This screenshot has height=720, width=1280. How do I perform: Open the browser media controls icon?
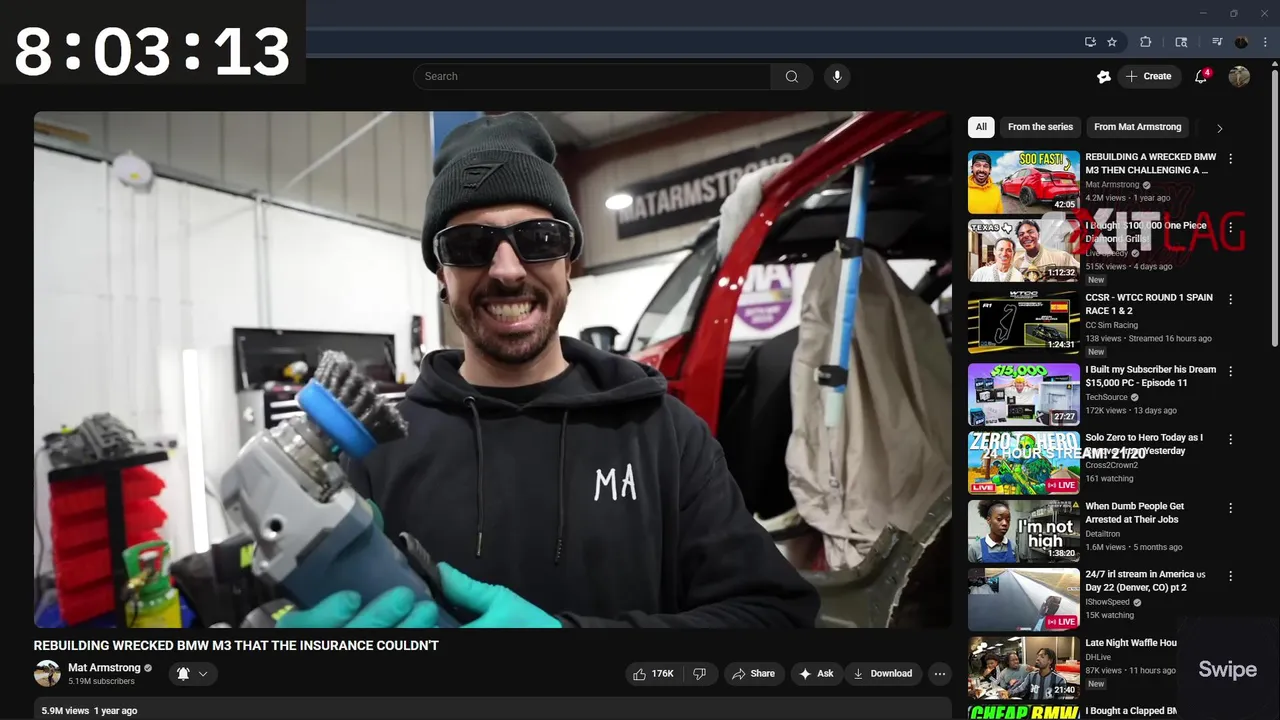pos(1217,42)
